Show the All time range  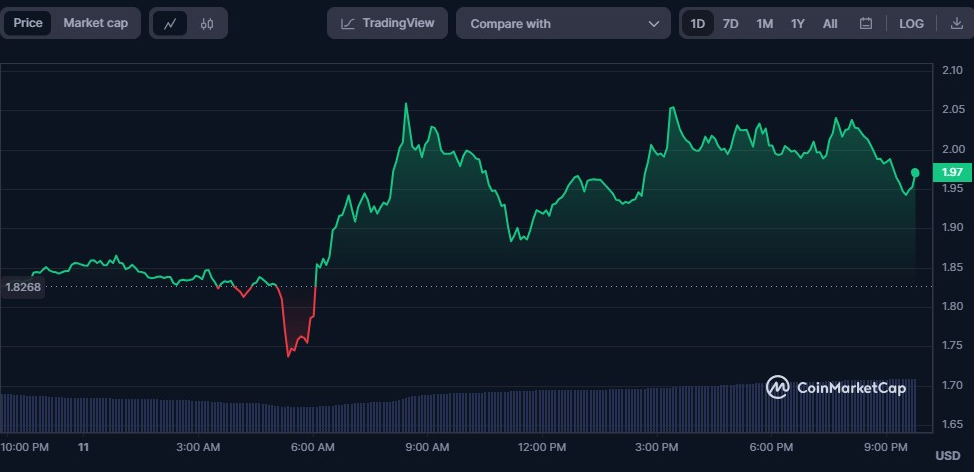point(830,23)
